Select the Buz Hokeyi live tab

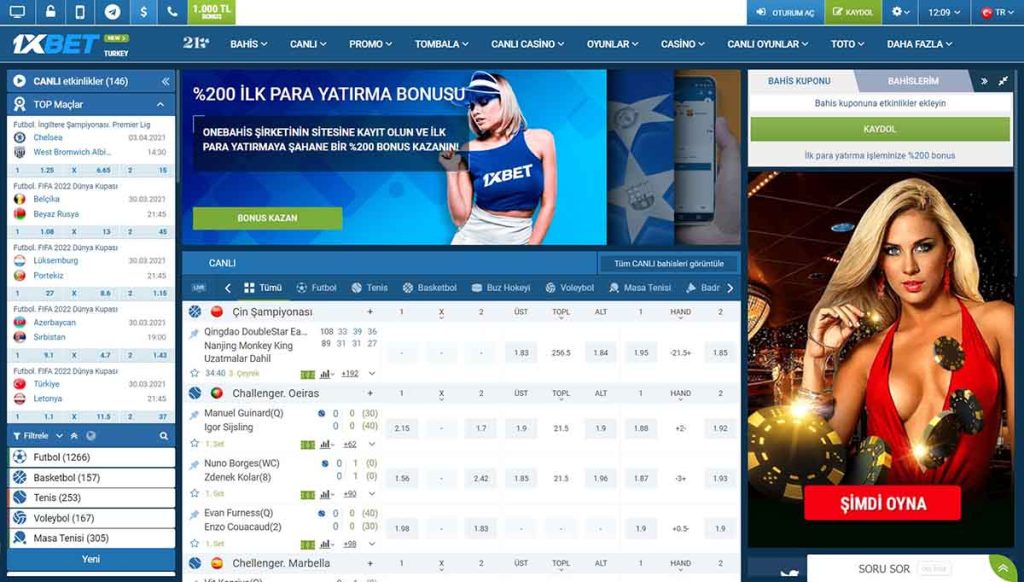[x=500, y=287]
